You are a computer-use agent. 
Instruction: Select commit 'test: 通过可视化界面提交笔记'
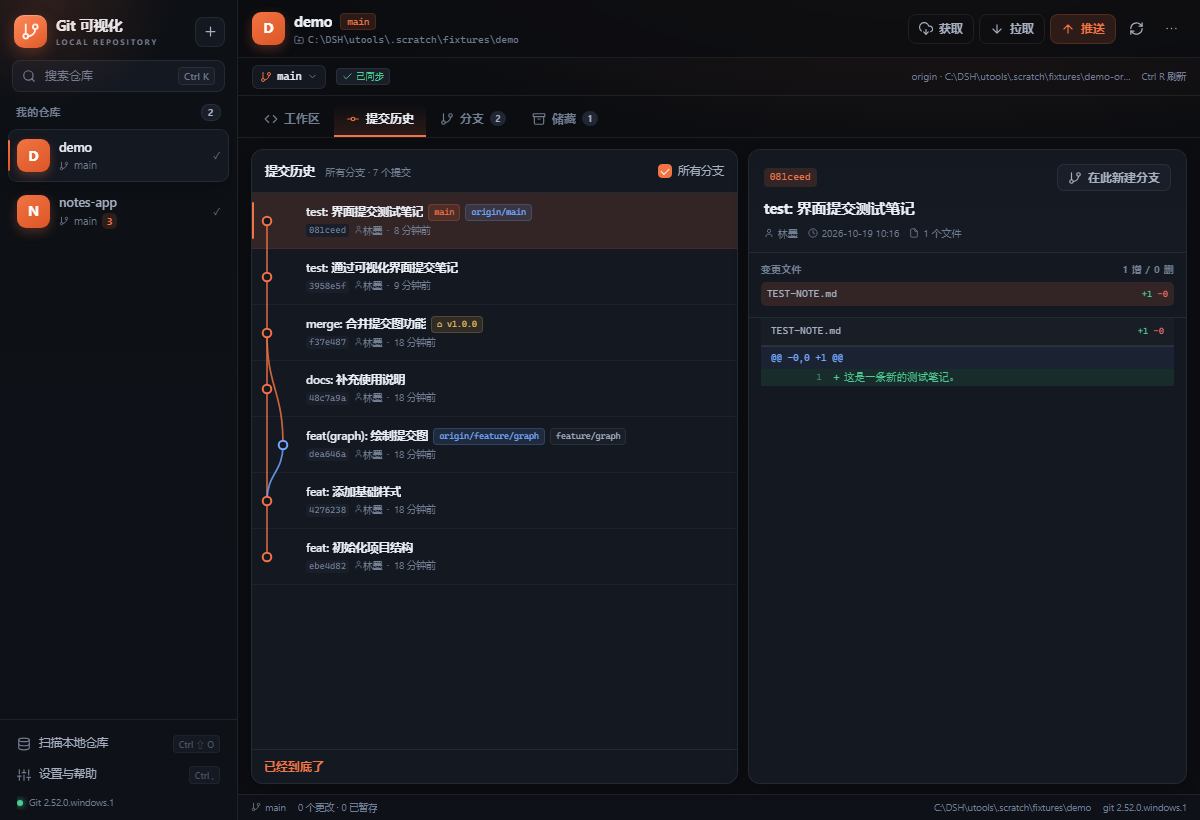pyautogui.click(x=494, y=276)
